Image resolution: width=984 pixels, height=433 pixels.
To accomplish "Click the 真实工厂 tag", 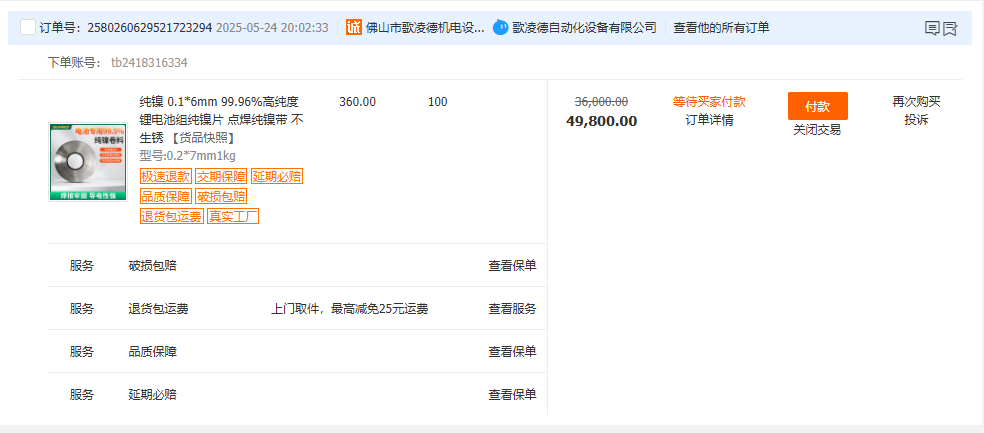I will (x=233, y=216).
